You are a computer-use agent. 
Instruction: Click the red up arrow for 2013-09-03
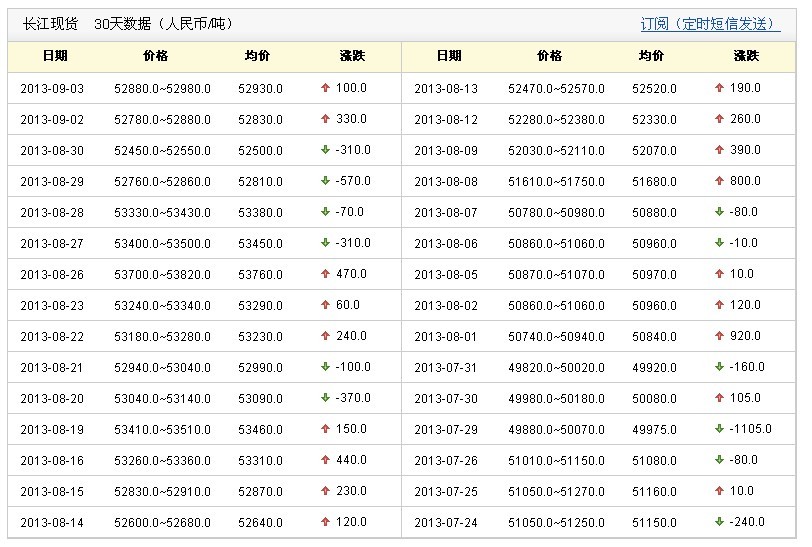click(325, 88)
